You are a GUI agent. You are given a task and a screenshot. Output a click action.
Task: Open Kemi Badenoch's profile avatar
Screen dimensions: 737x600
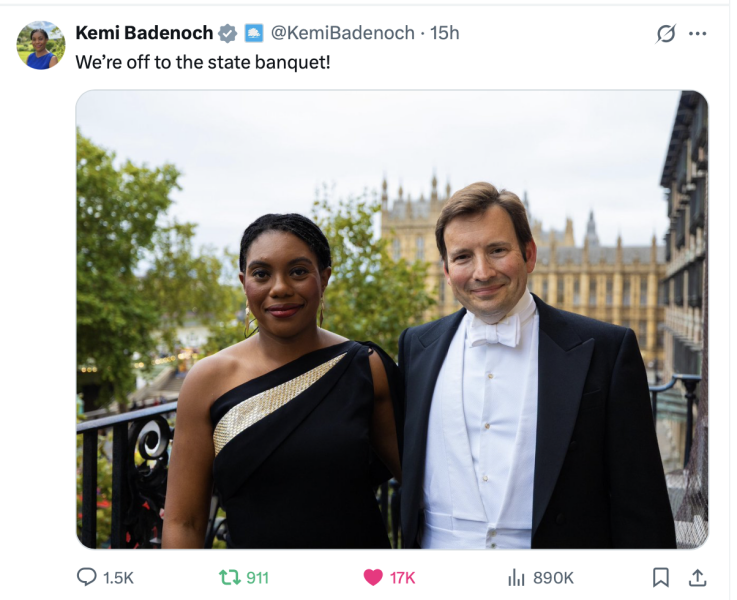pos(41,46)
